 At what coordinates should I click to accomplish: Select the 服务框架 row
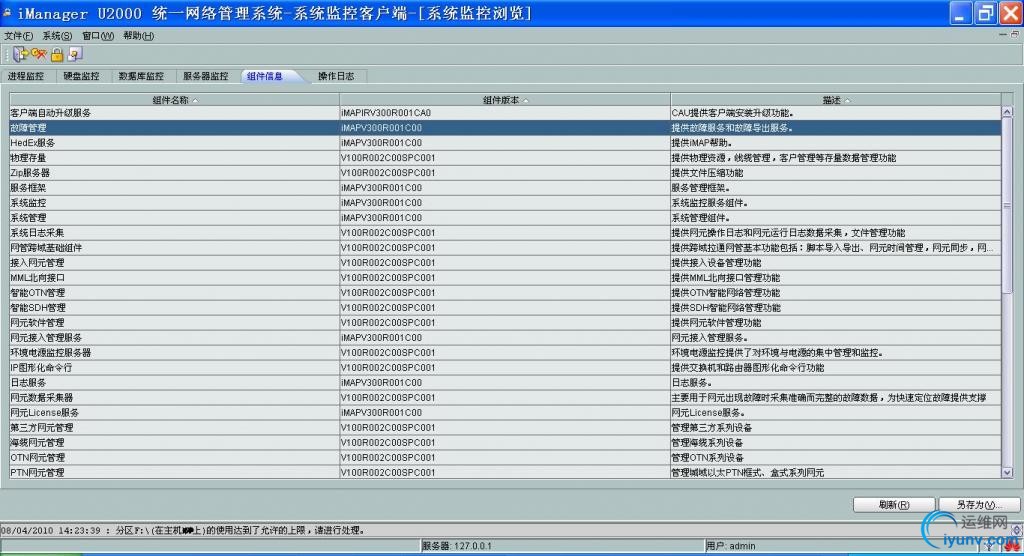[x=505, y=188]
